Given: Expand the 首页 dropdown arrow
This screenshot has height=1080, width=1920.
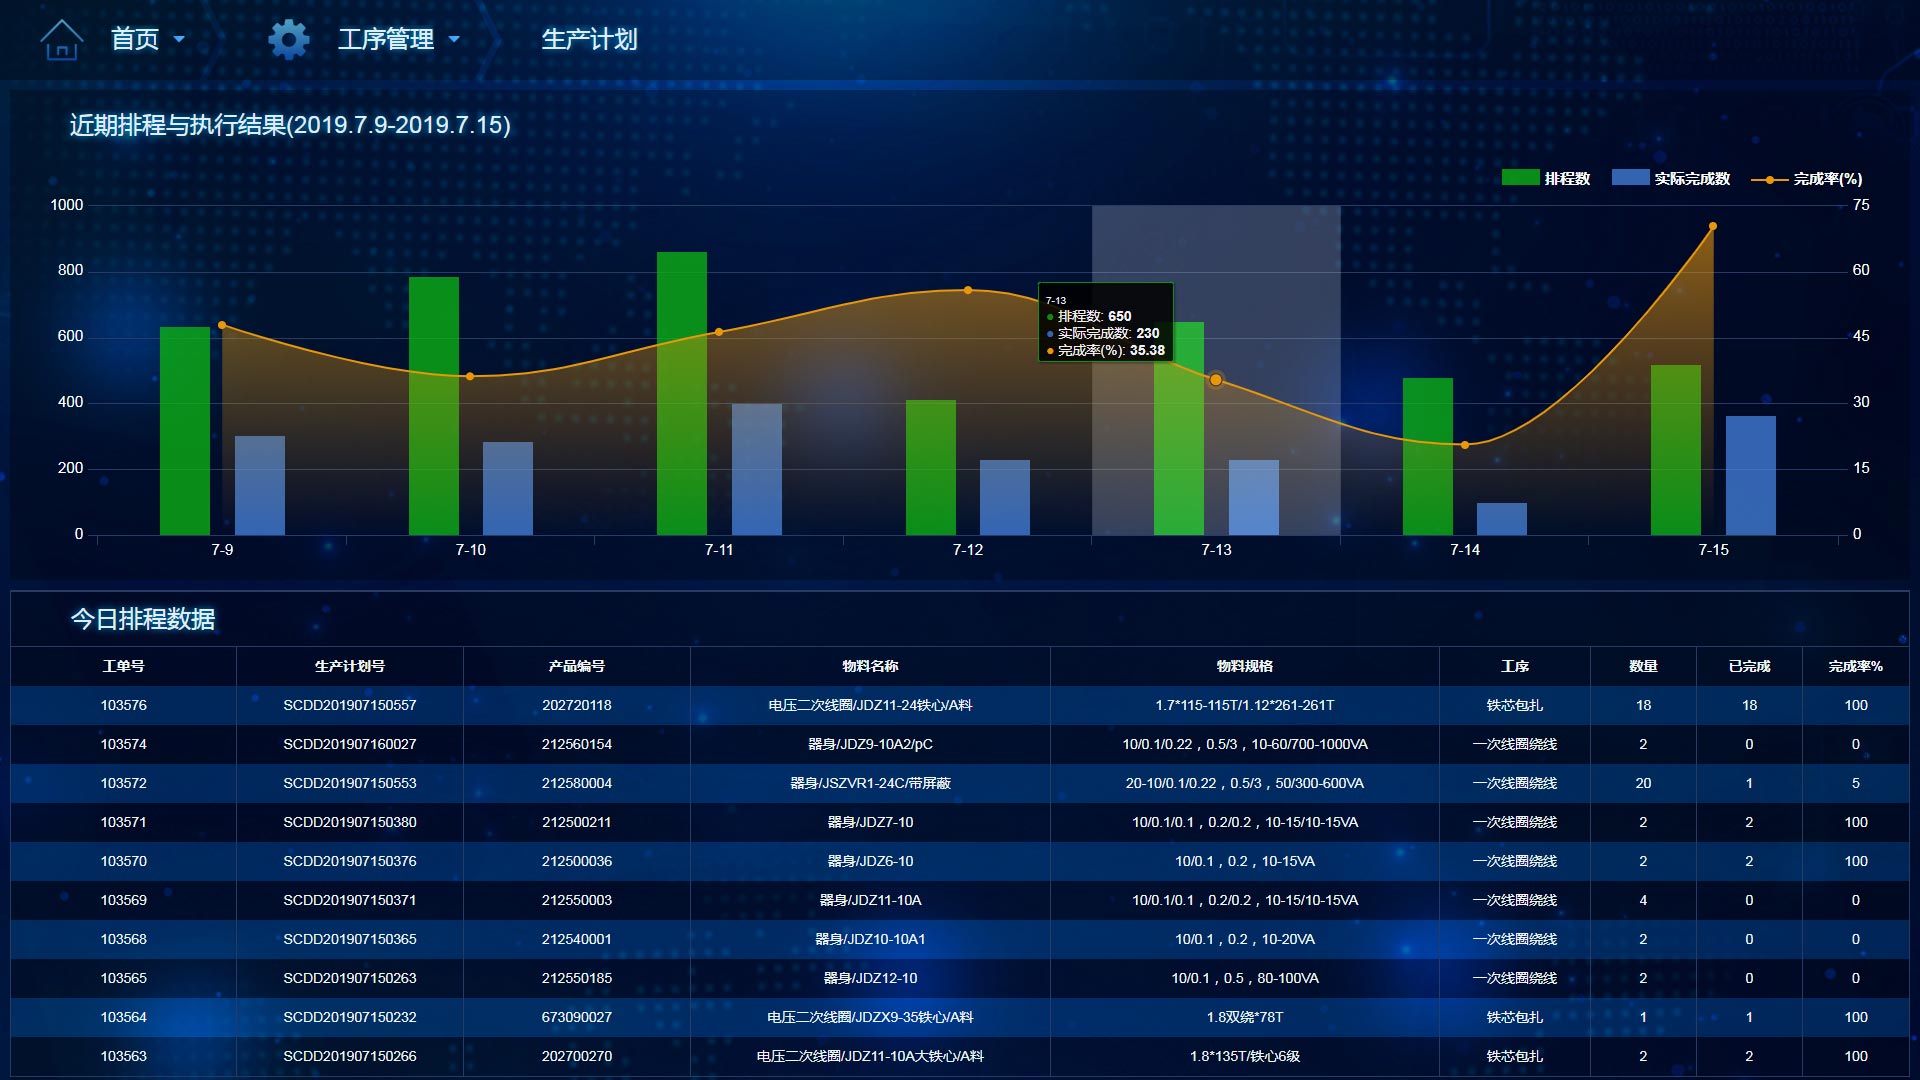Looking at the screenshot, I should click(179, 40).
